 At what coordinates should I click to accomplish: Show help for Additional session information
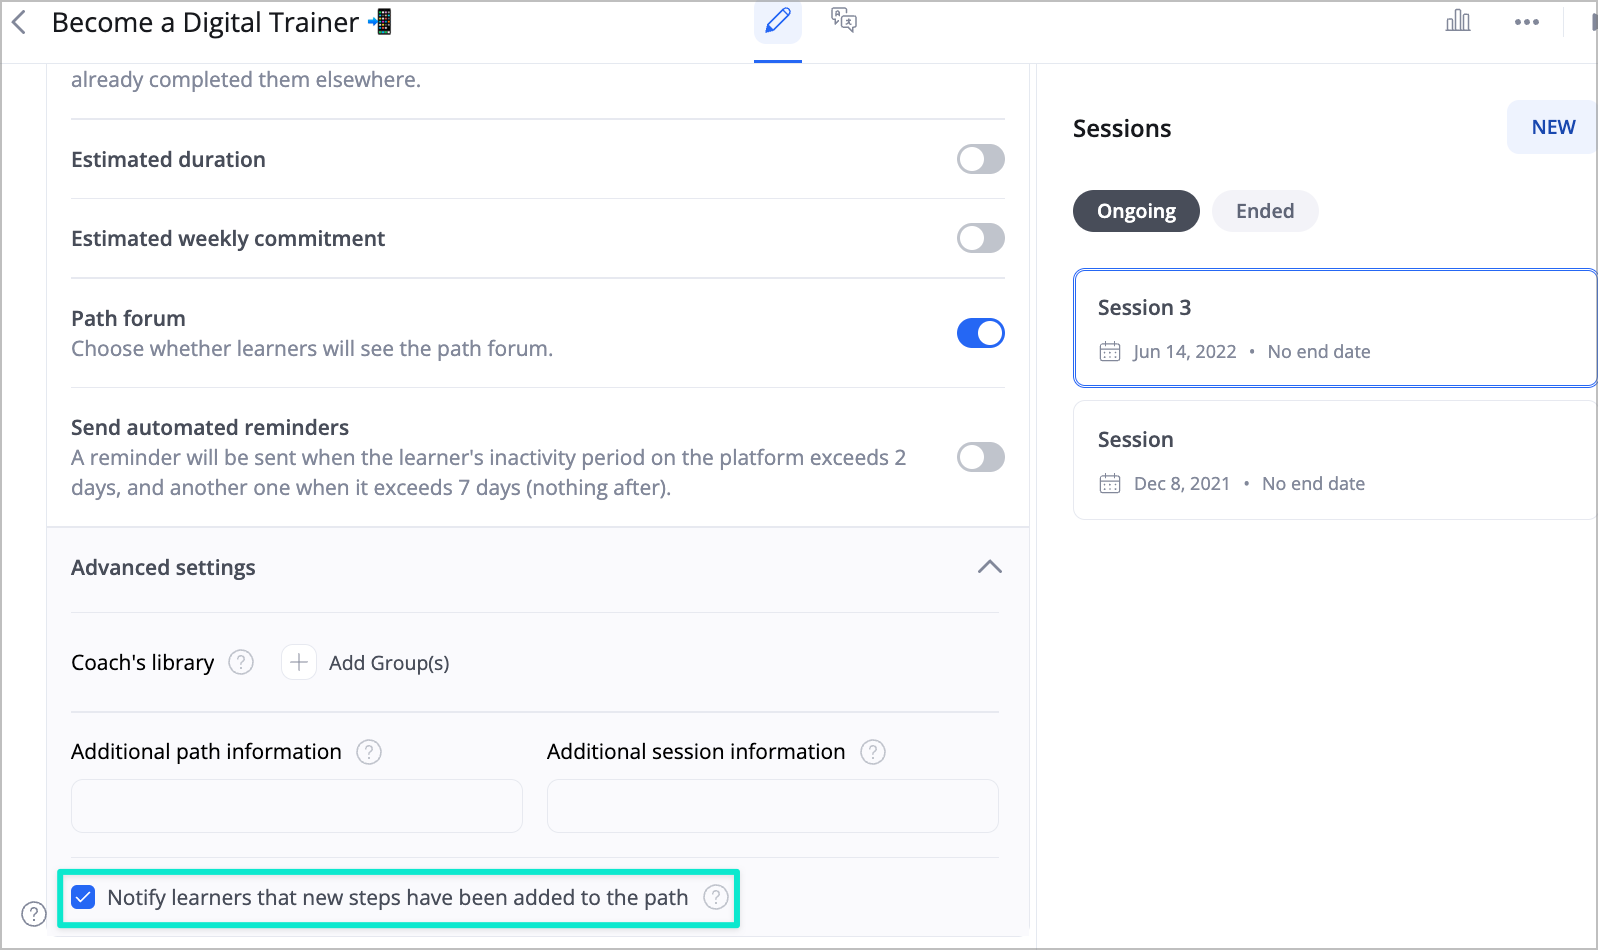[873, 752]
